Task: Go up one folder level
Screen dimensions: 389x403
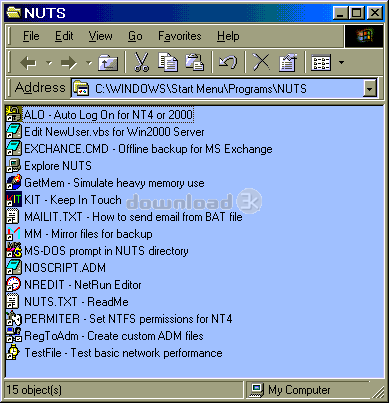Action: pyautogui.click(x=108, y=62)
